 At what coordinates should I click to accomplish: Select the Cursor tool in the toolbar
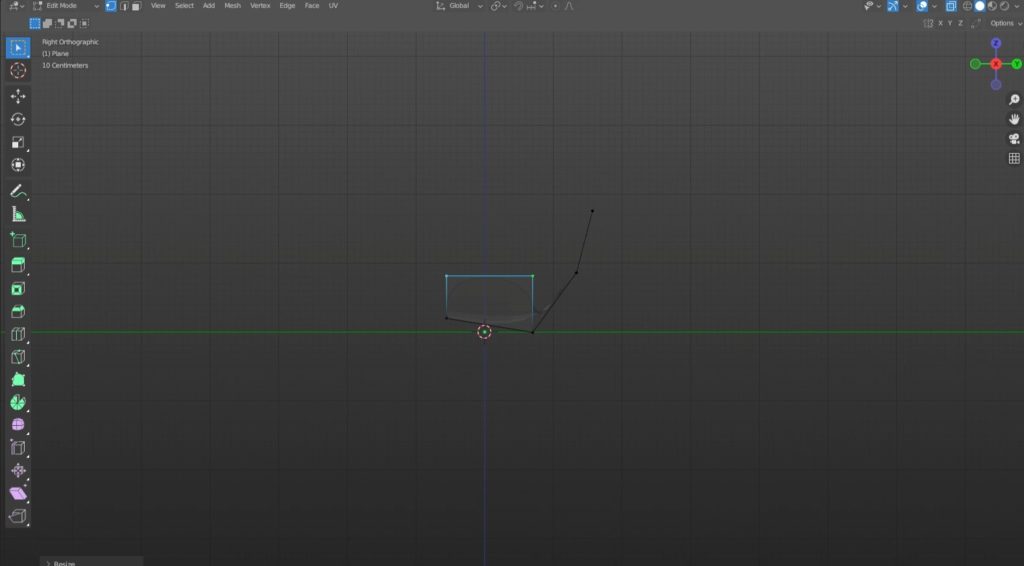click(x=18, y=70)
